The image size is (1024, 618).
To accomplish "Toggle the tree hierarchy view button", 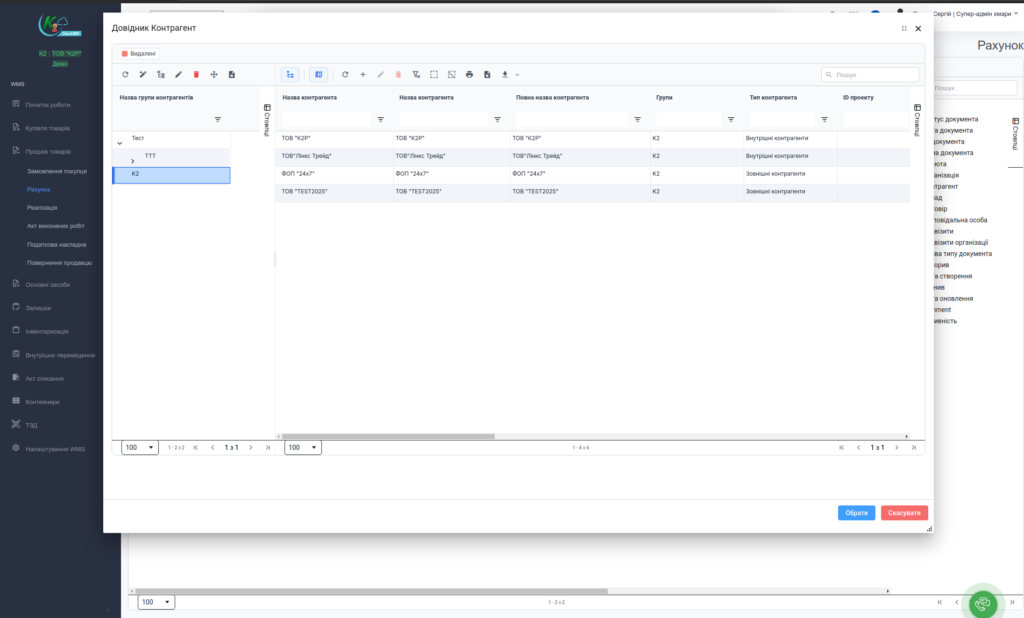I will coord(290,74).
